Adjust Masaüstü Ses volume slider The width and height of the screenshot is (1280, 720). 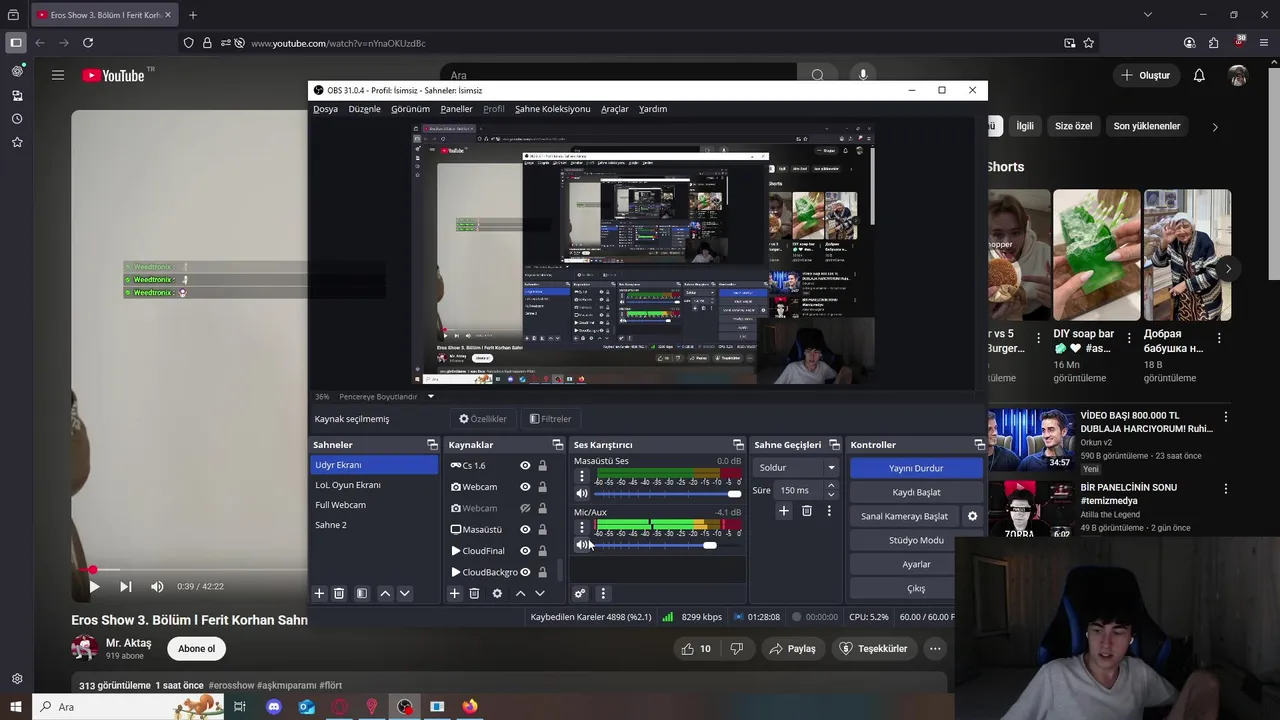(x=667, y=494)
